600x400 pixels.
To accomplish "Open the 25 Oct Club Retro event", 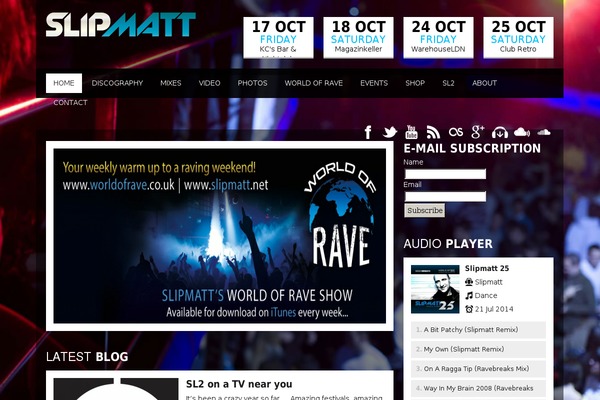I will (518, 38).
